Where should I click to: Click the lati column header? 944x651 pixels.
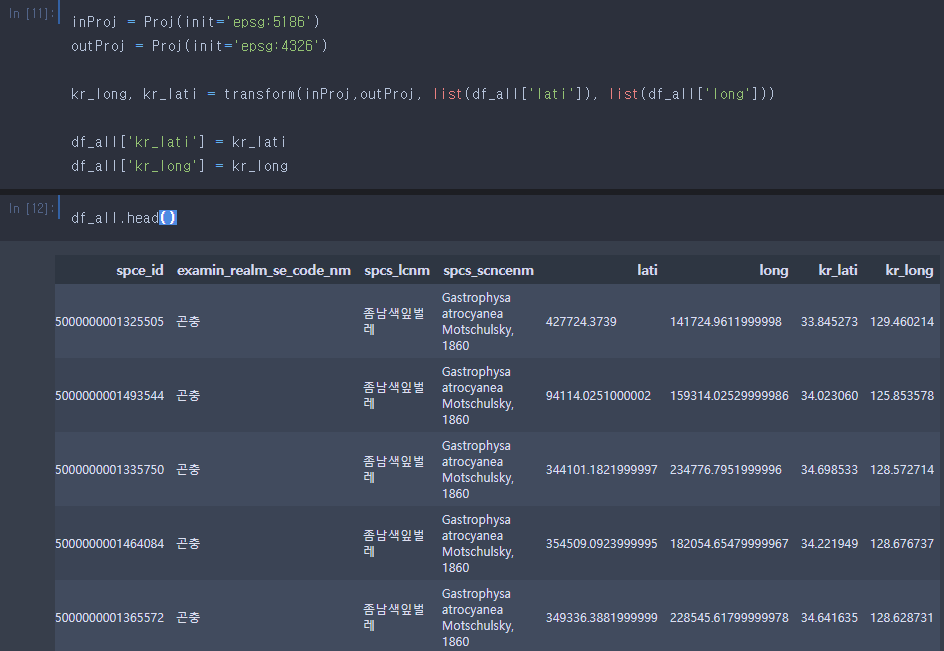(647, 270)
